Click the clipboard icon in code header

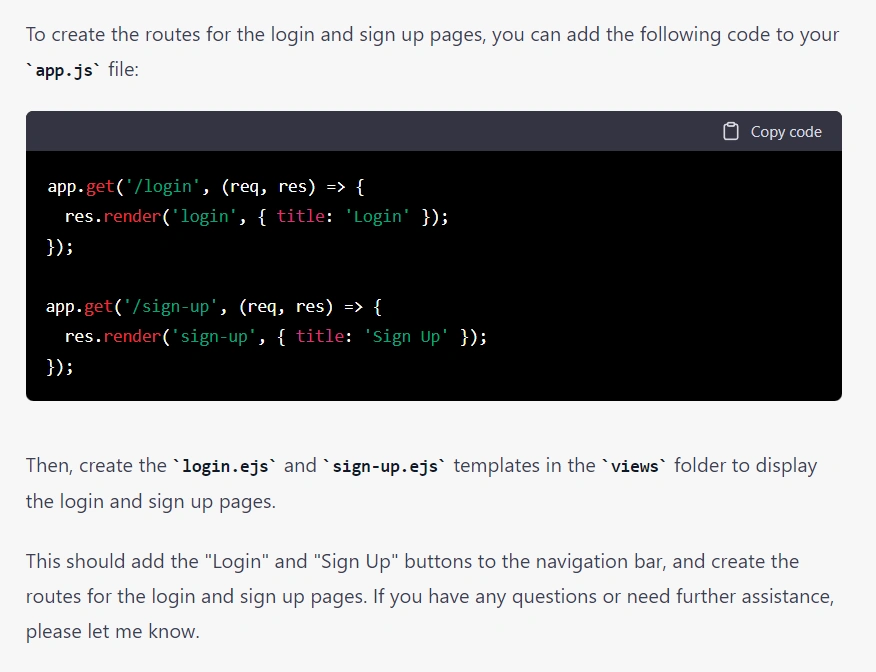tap(731, 131)
